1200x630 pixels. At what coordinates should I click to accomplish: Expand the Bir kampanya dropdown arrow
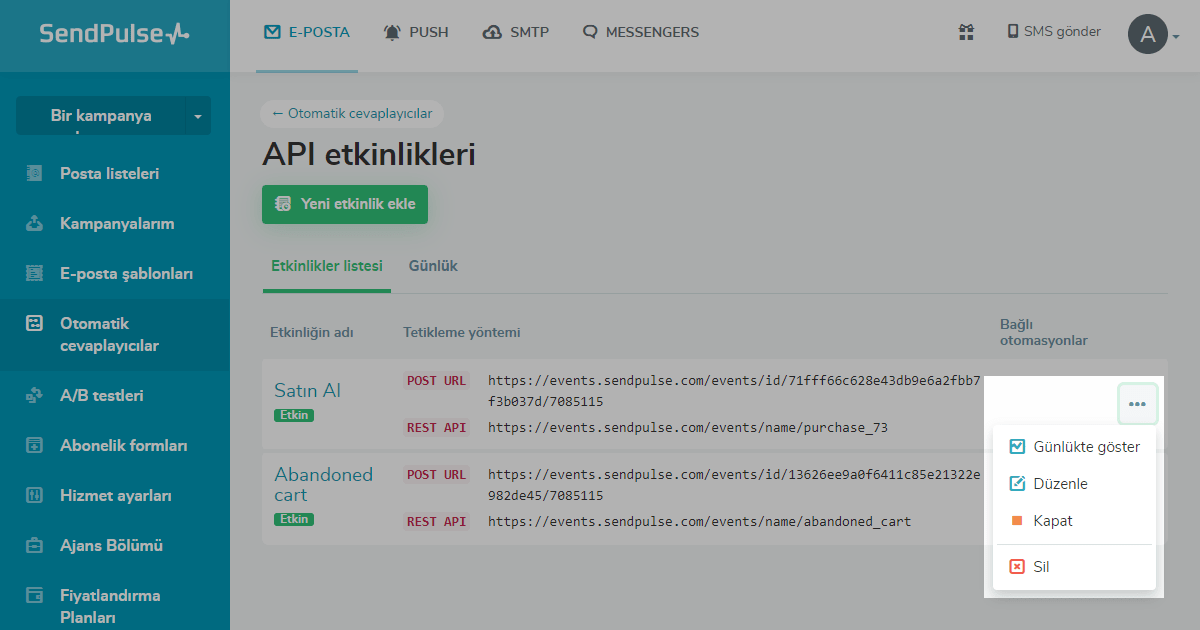197,116
